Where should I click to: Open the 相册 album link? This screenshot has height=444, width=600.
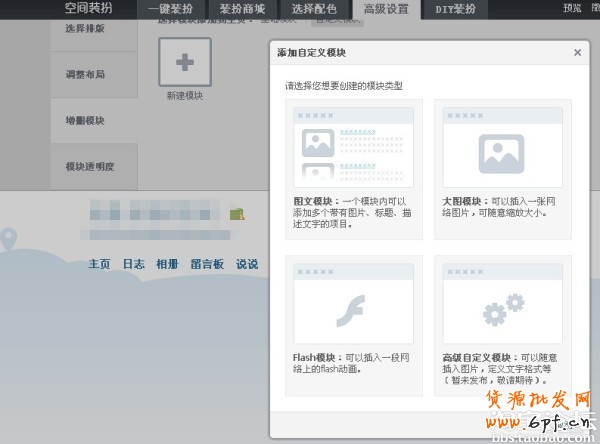pos(167,264)
